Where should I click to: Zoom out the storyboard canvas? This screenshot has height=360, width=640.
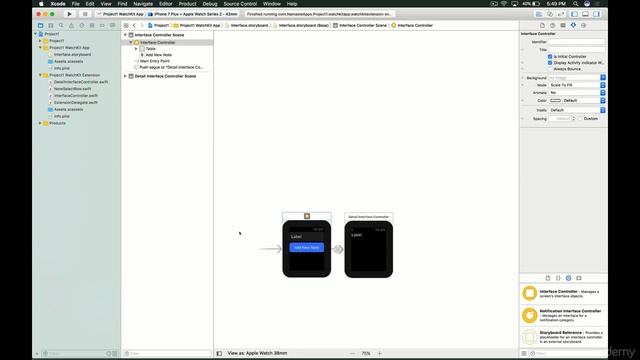[x=352, y=353]
